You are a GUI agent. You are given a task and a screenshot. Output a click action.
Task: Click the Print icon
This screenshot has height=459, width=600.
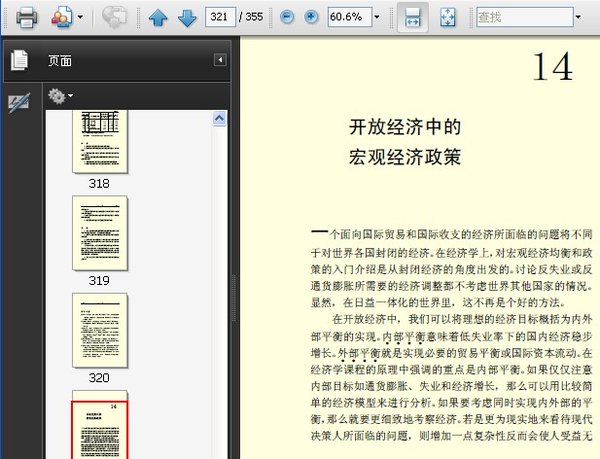(24, 18)
